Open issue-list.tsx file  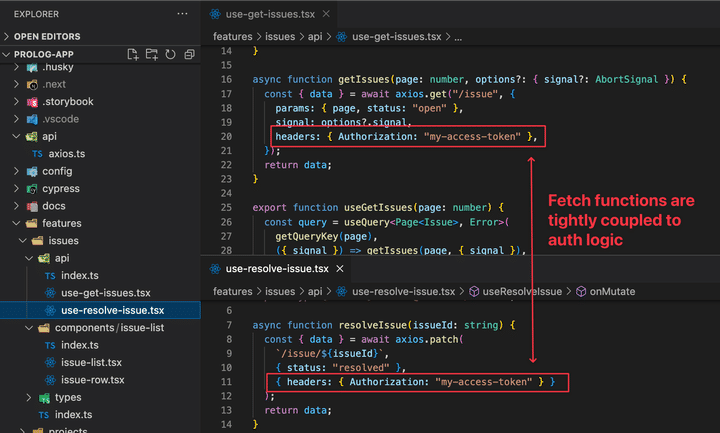tap(91, 362)
